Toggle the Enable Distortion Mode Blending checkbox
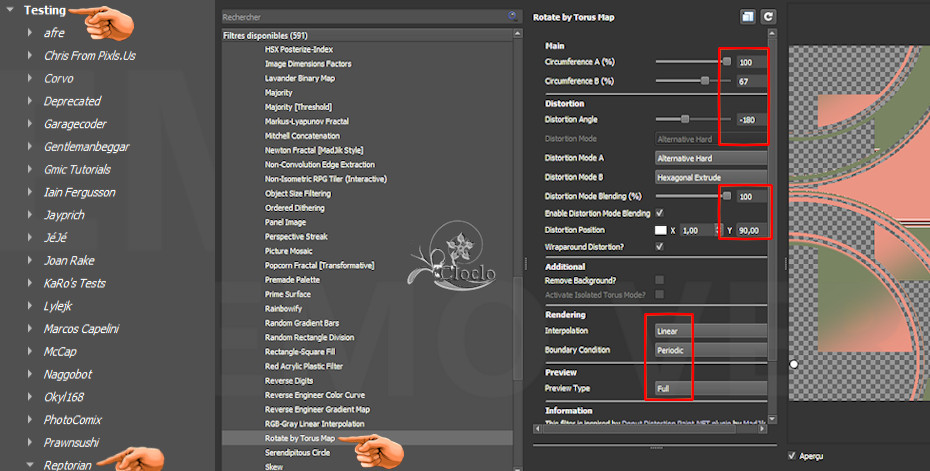 coord(658,213)
